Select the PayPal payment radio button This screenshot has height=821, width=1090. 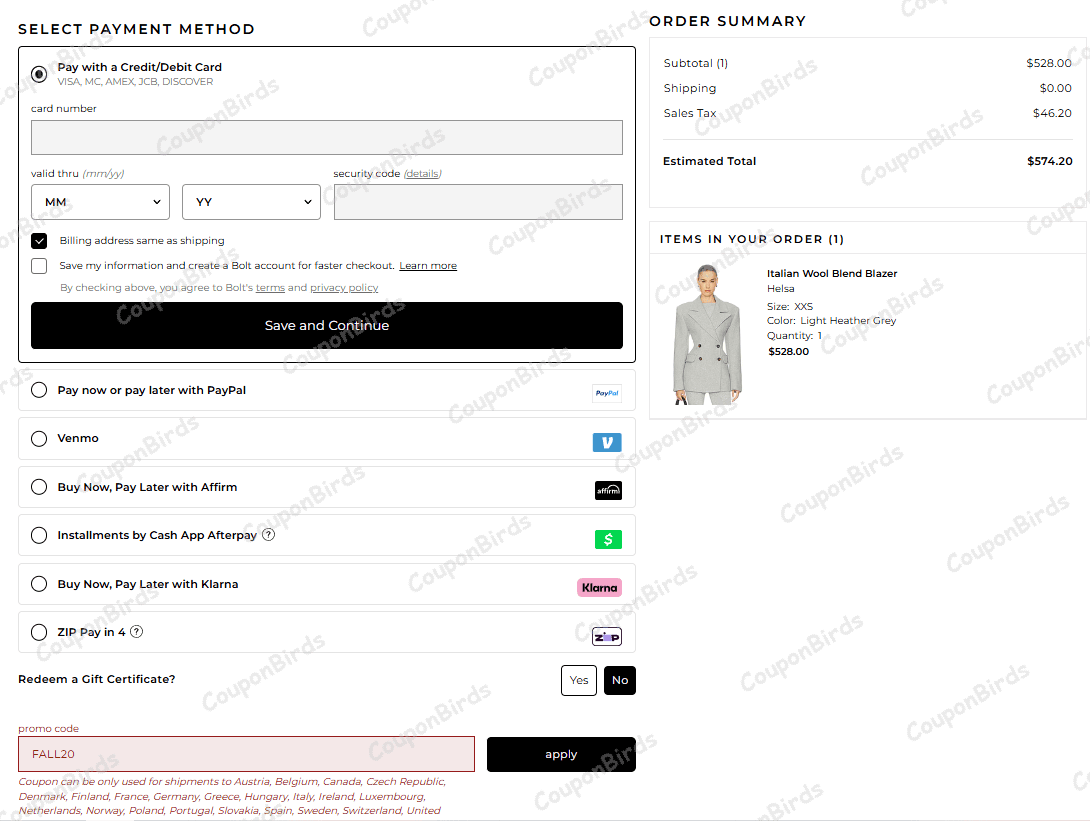39,390
